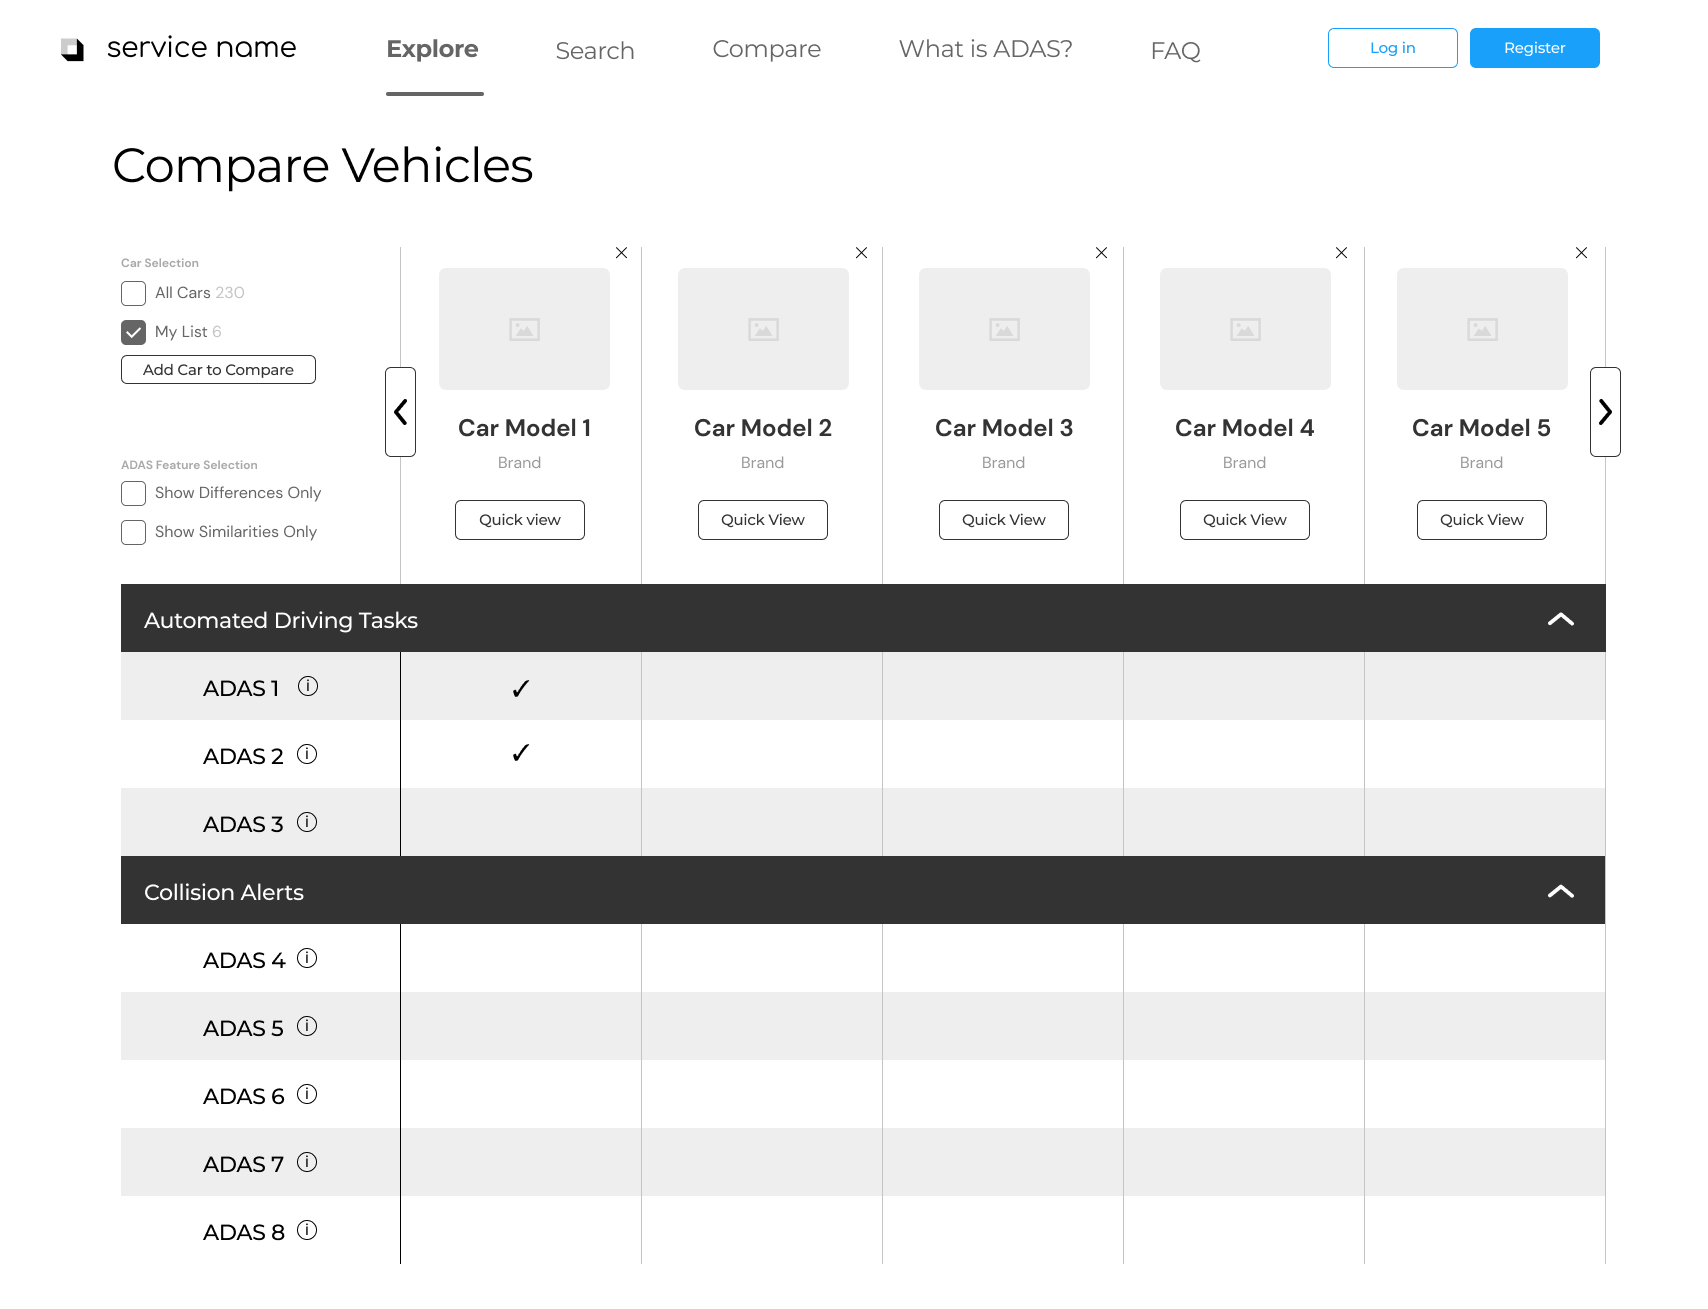Open the FAQ page

[1175, 51]
